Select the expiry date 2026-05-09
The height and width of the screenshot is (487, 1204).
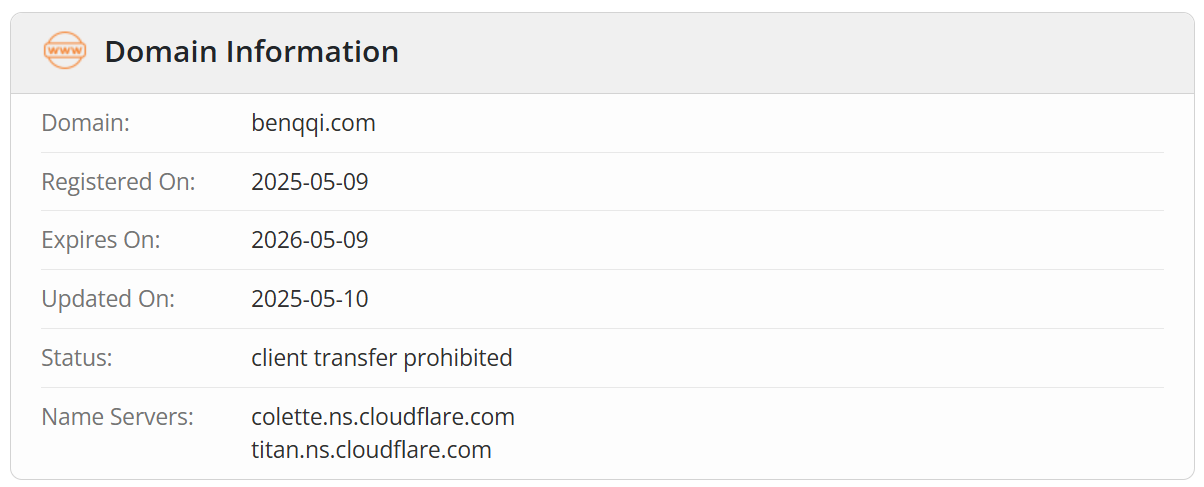[310, 240]
